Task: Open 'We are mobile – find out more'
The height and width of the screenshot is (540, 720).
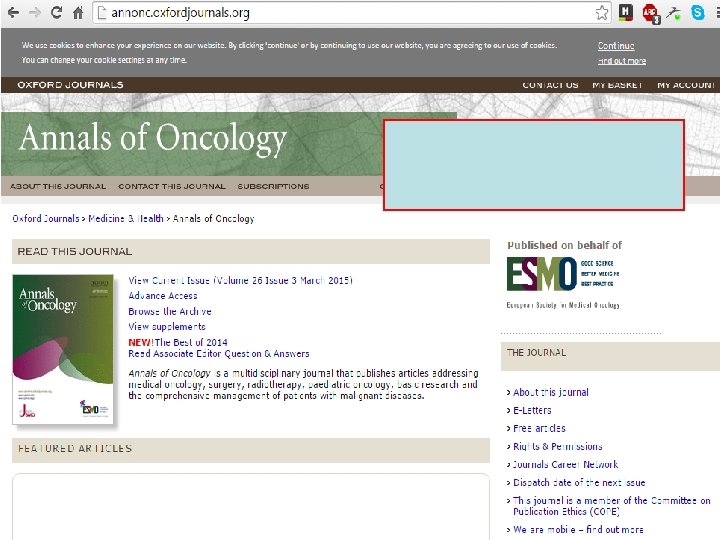Action: pyautogui.click(x=578, y=529)
